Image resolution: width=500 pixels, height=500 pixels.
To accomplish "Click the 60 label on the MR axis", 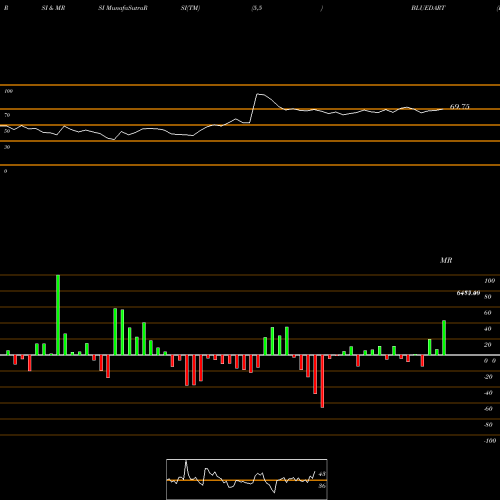I will (x=488, y=313).
